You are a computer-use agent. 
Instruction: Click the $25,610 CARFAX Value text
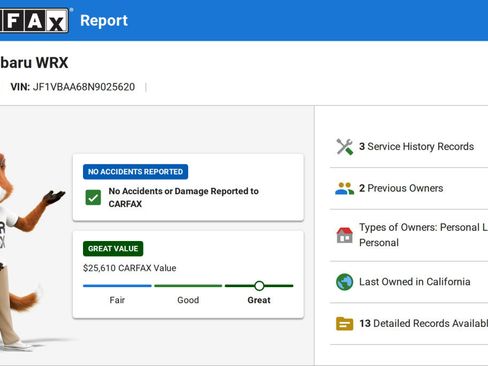click(x=130, y=268)
